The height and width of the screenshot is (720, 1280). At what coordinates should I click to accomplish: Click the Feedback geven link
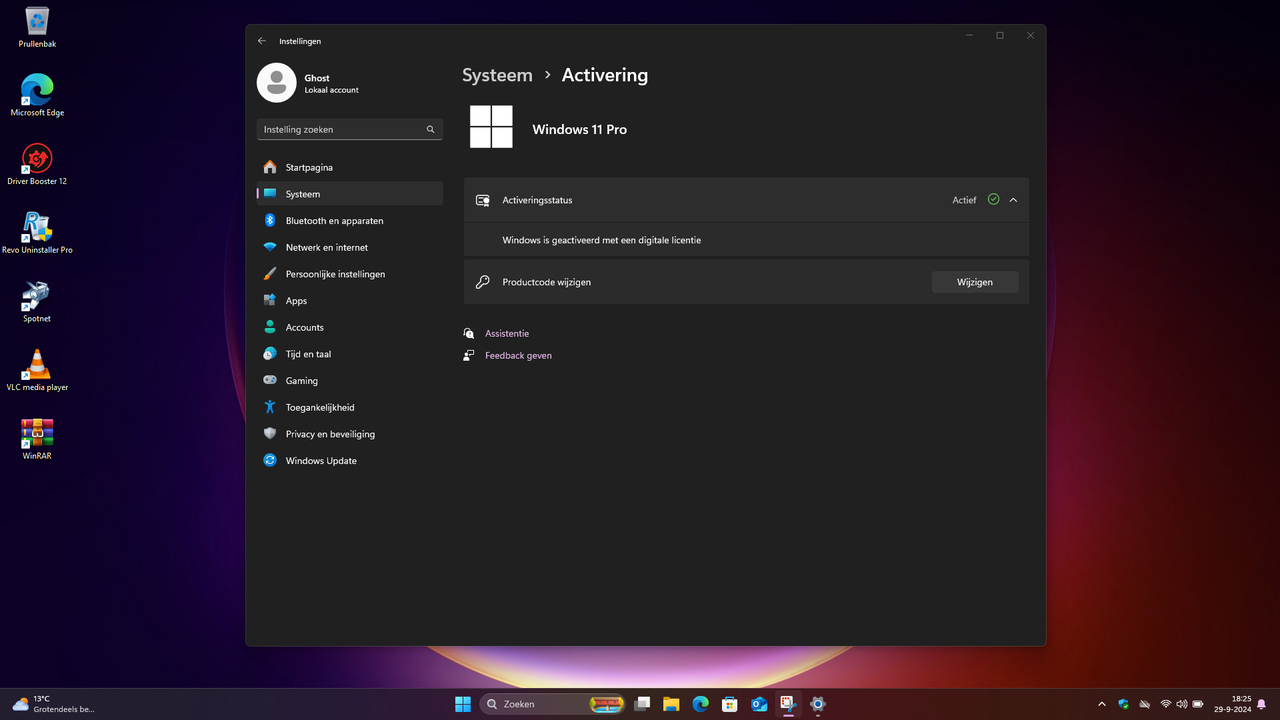(x=518, y=355)
